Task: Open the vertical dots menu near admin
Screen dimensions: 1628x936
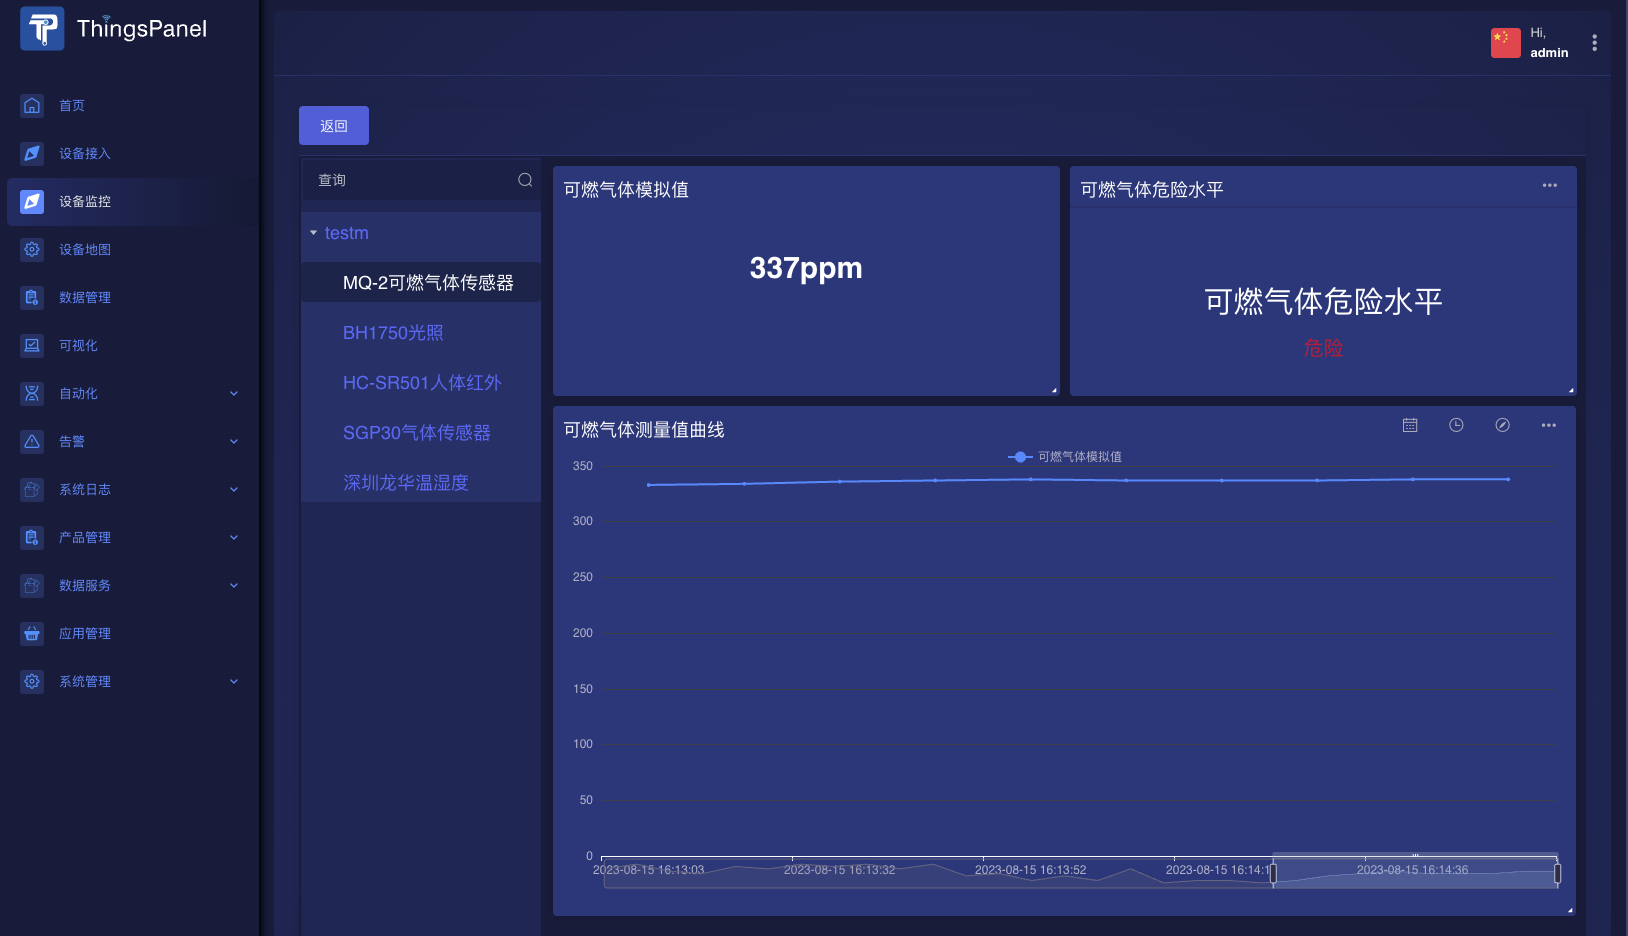Action: [x=1594, y=42]
